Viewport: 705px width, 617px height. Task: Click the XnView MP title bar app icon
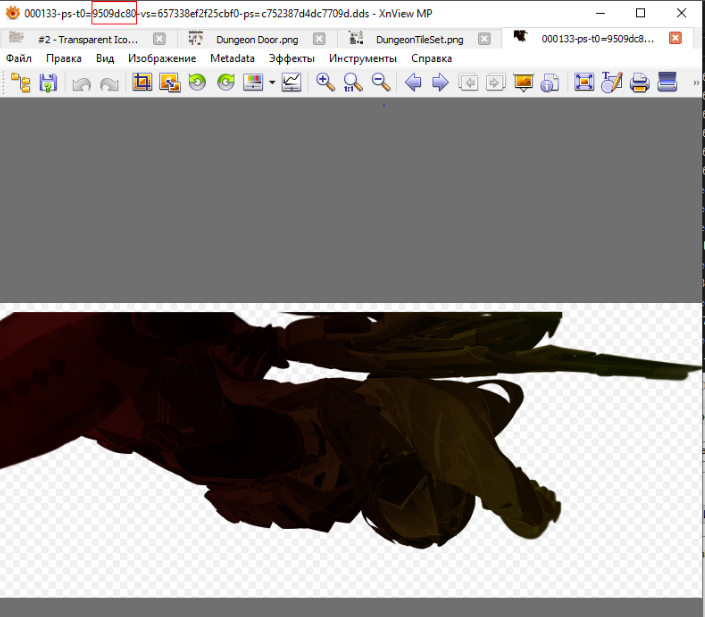13,13
